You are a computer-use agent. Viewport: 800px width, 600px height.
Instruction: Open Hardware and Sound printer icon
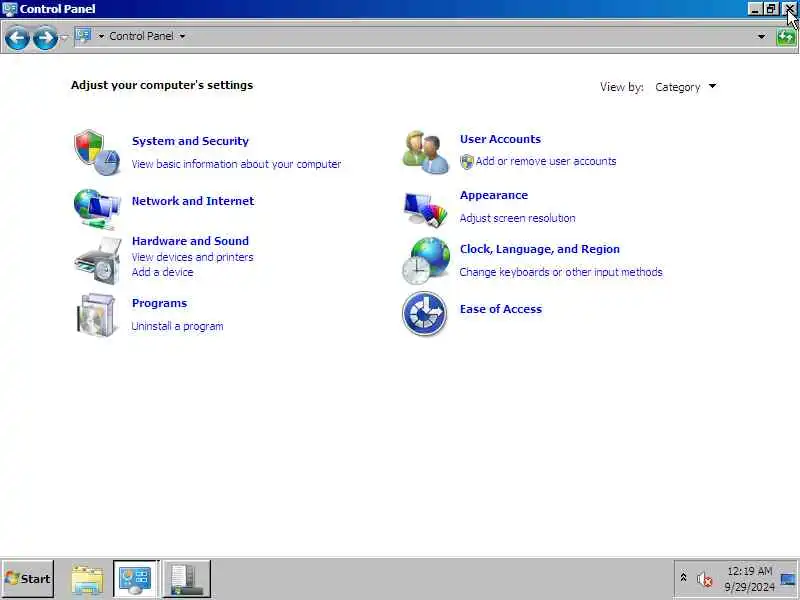point(97,261)
